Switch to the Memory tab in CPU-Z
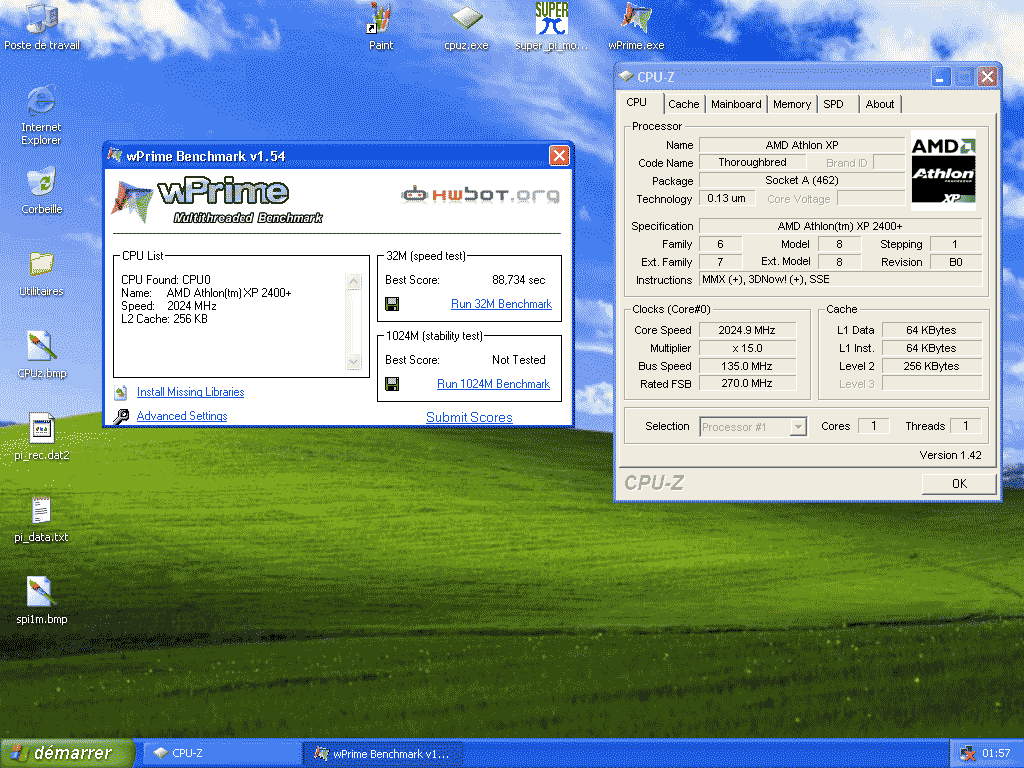Viewport: 1024px width, 768px height. tap(792, 104)
